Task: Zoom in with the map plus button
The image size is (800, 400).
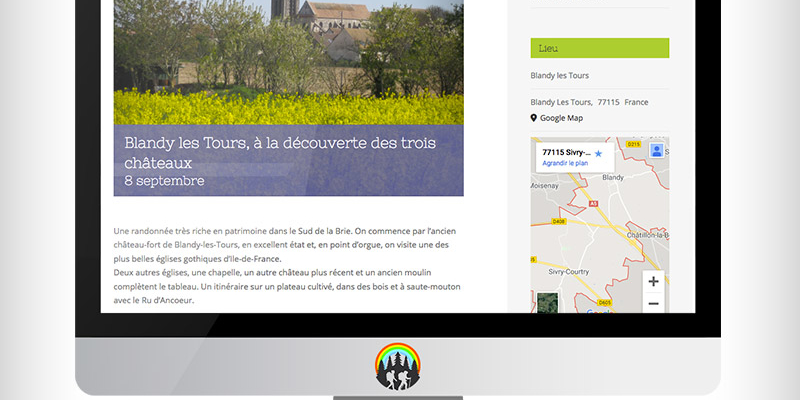Action: pyautogui.click(x=653, y=281)
